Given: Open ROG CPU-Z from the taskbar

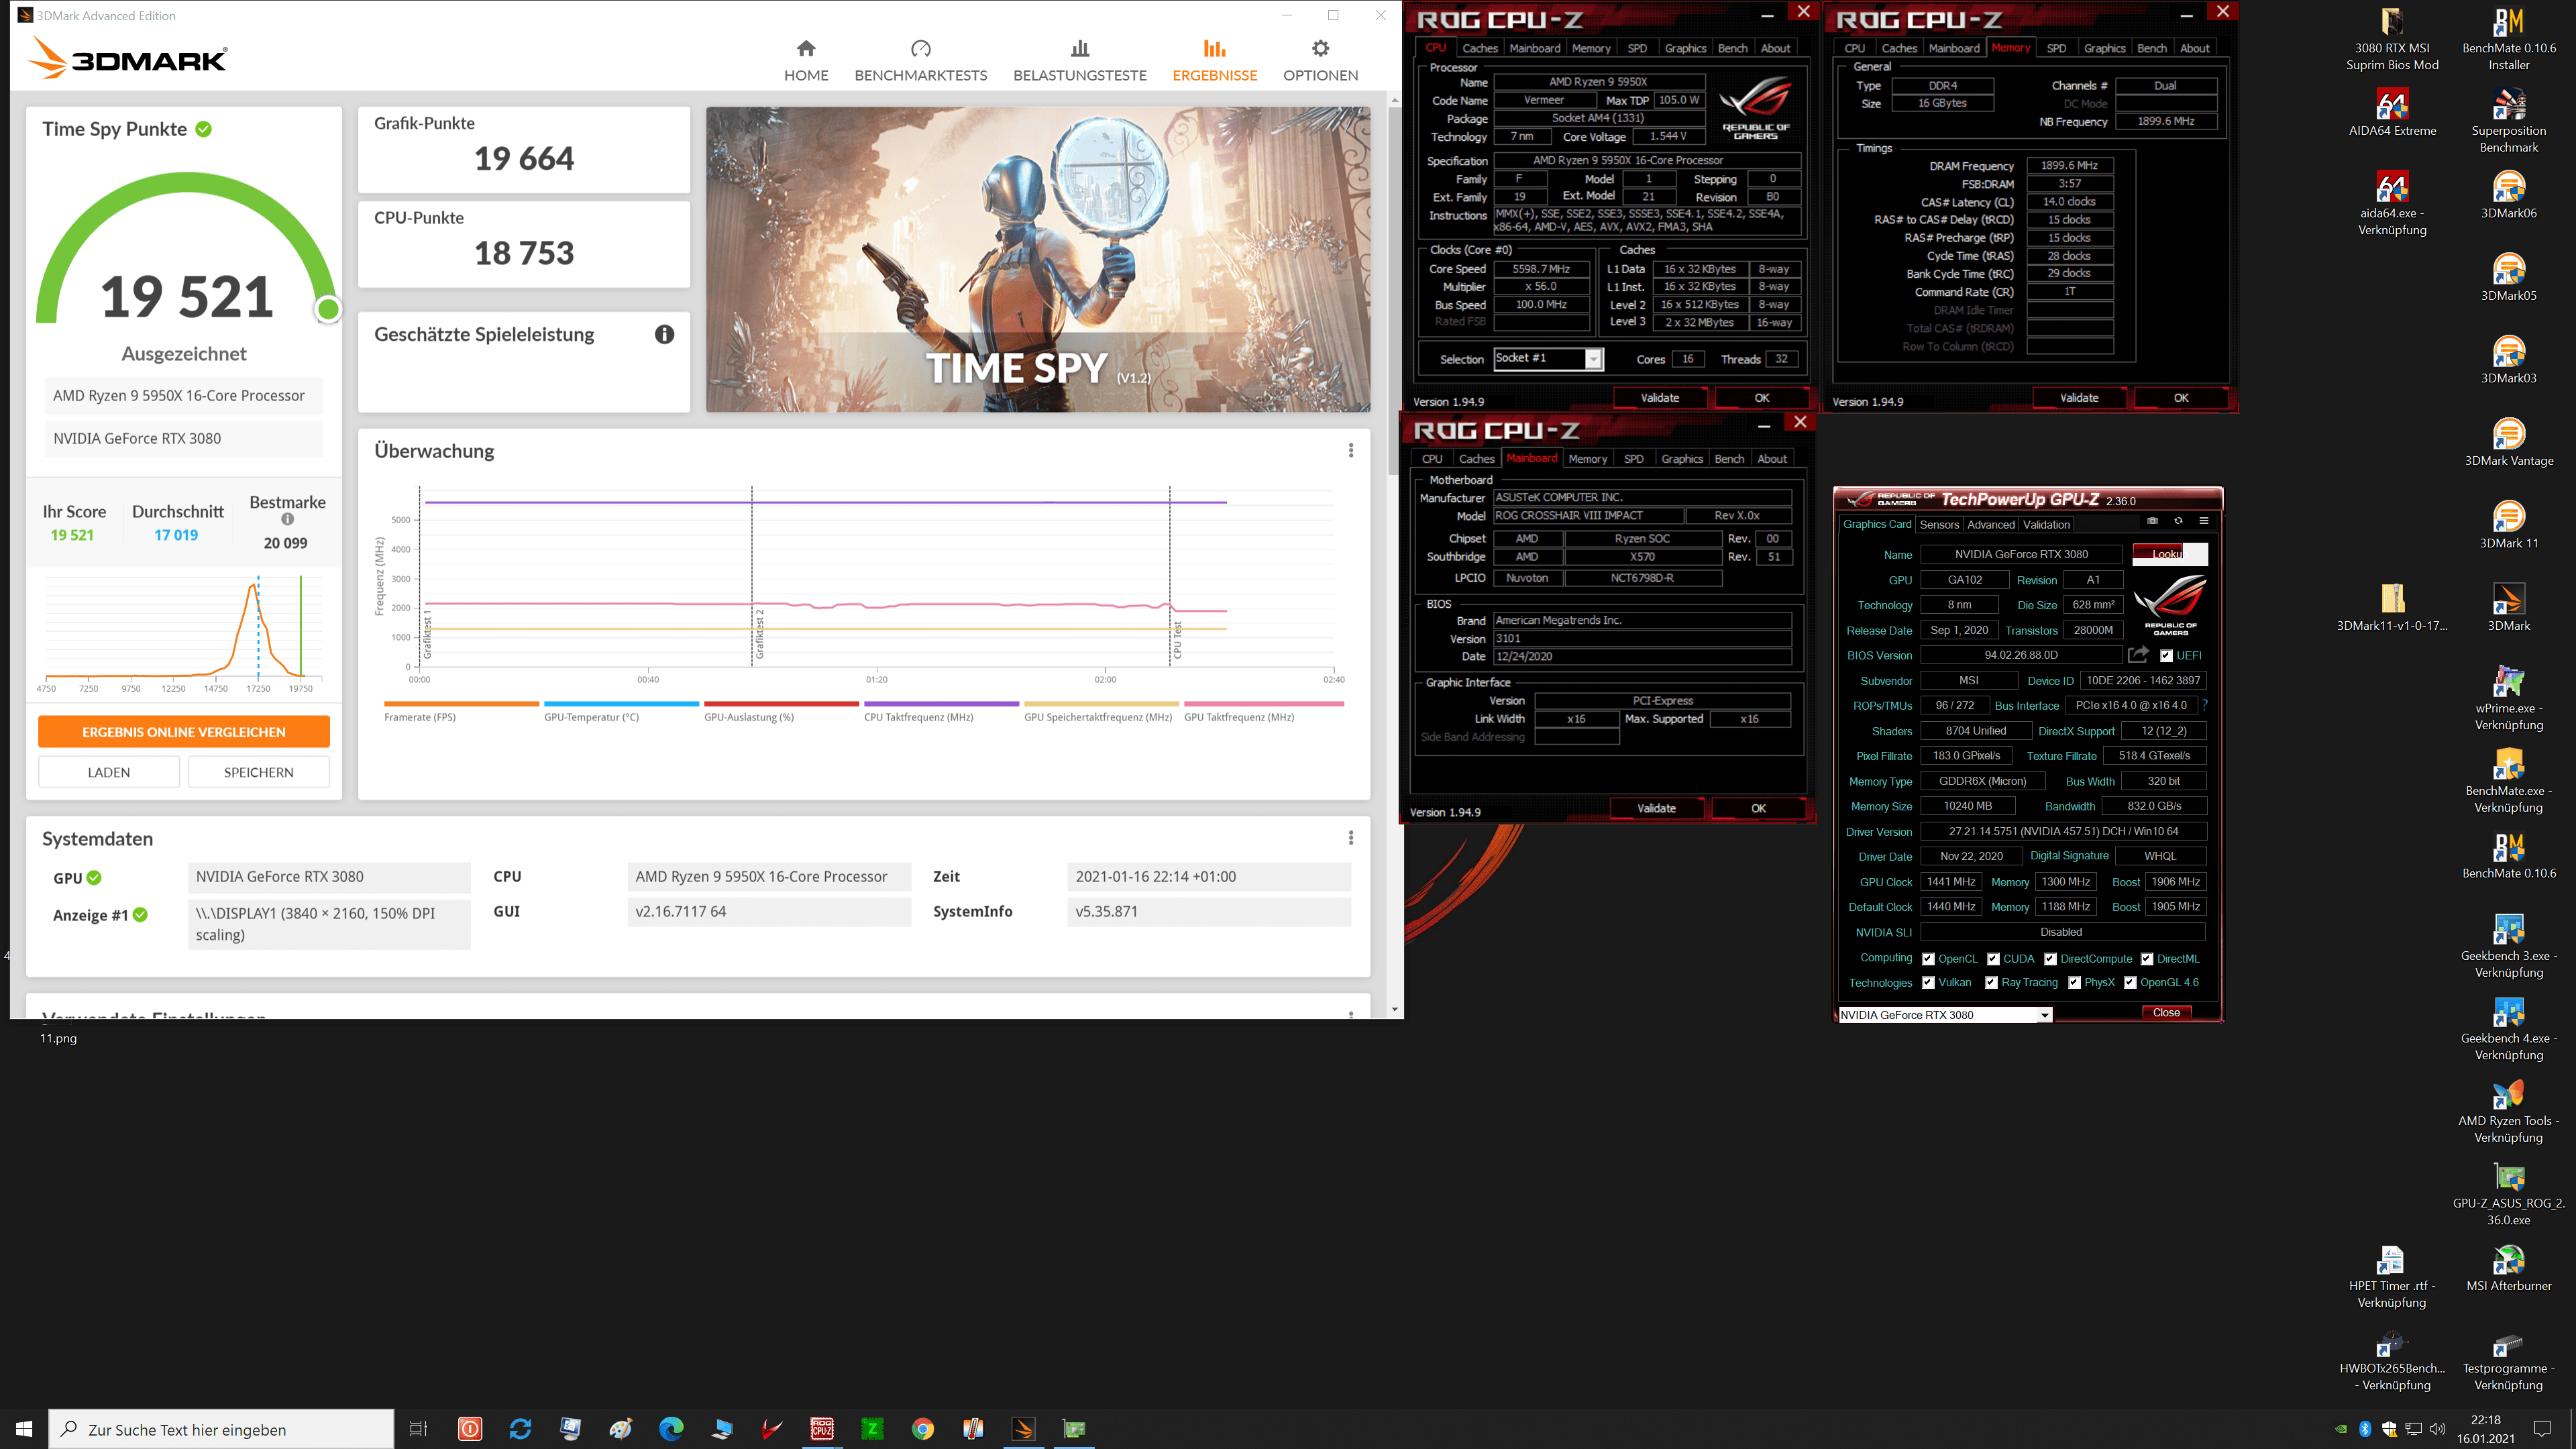Looking at the screenshot, I should point(822,1429).
